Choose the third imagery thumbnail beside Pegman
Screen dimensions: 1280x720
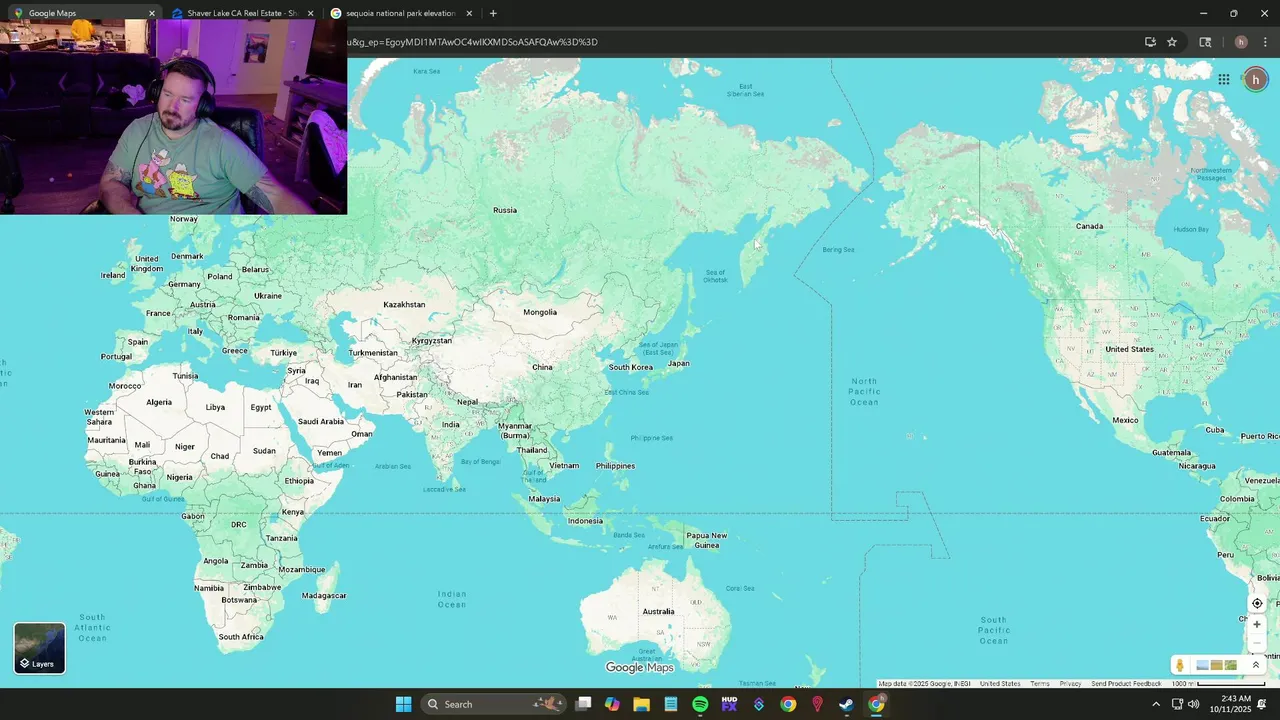(x=1231, y=665)
